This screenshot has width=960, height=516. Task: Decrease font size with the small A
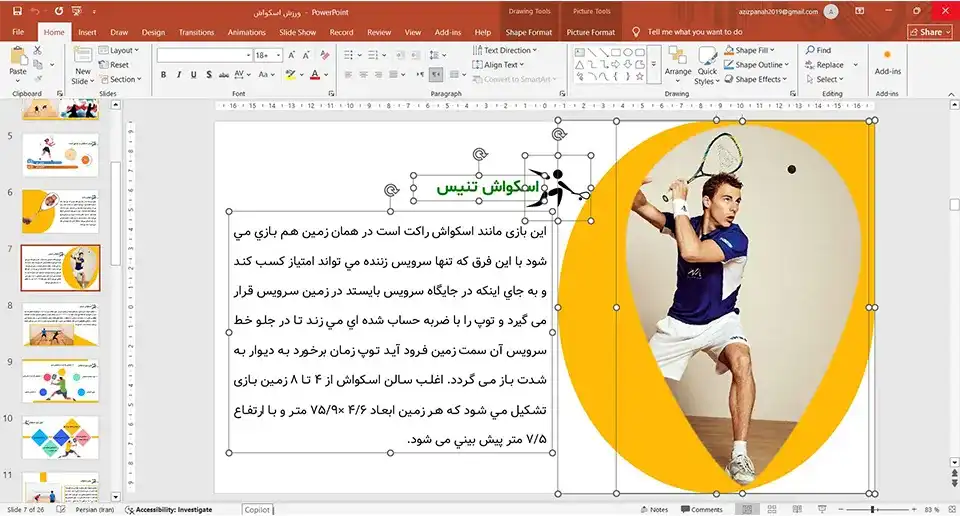click(x=306, y=55)
